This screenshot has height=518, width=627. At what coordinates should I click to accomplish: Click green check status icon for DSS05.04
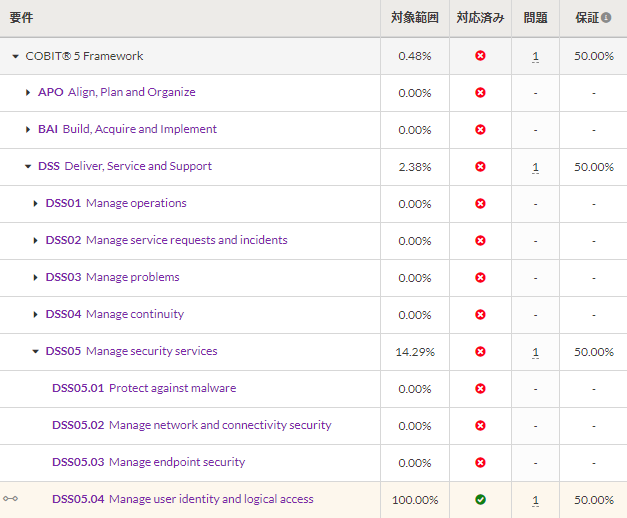coord(480,499)
